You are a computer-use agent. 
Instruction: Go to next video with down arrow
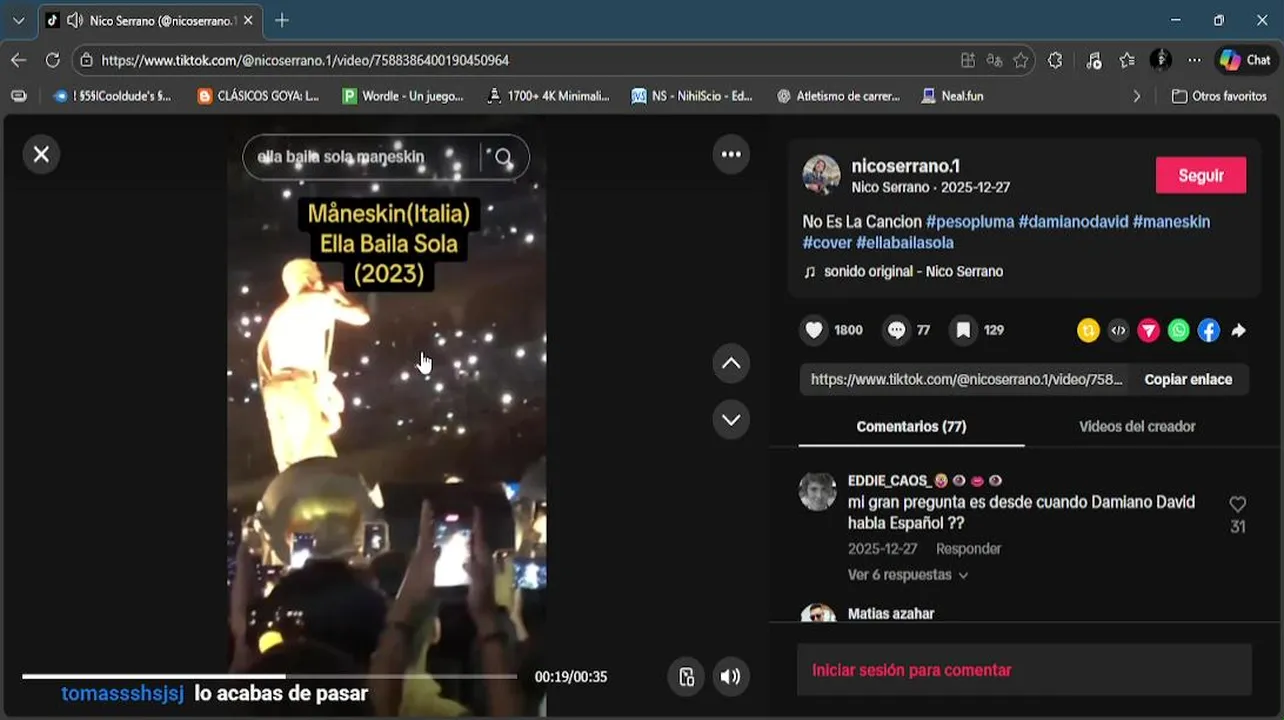[731, 419]
